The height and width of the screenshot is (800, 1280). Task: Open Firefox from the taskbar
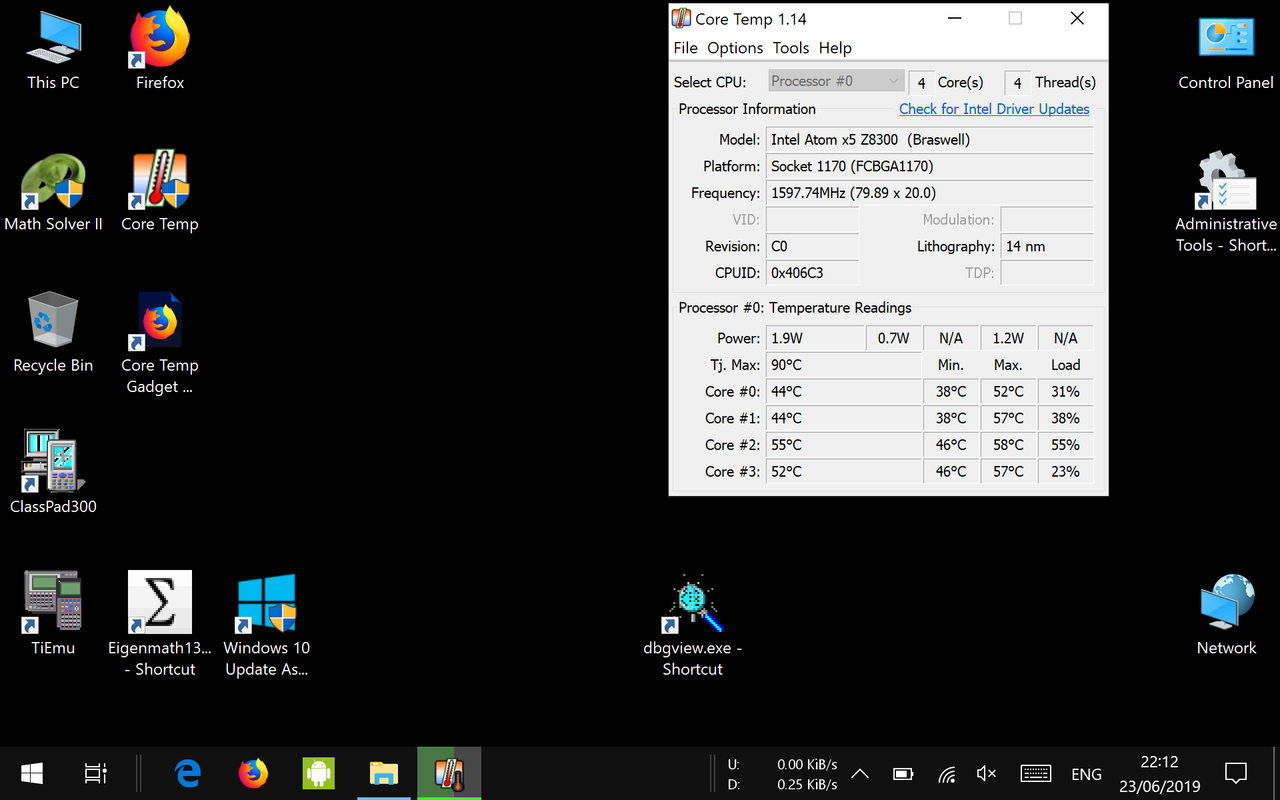tap(253, 773)
